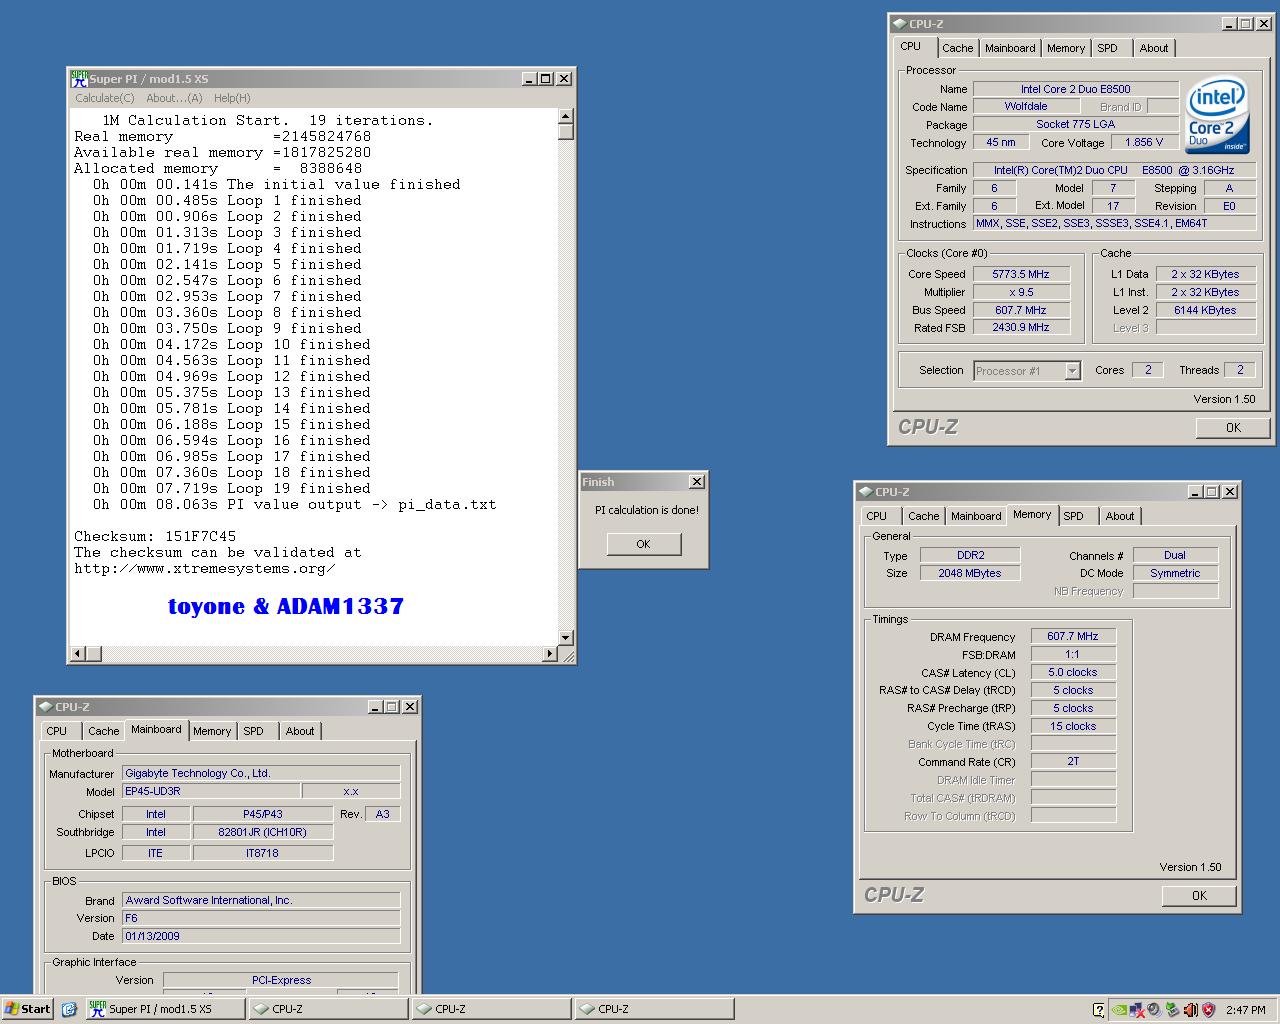This screenshot has width=1280, height=1024.
Task: Click the Core Speed value 5773.5 MHz
Action: pos(1021,274)
